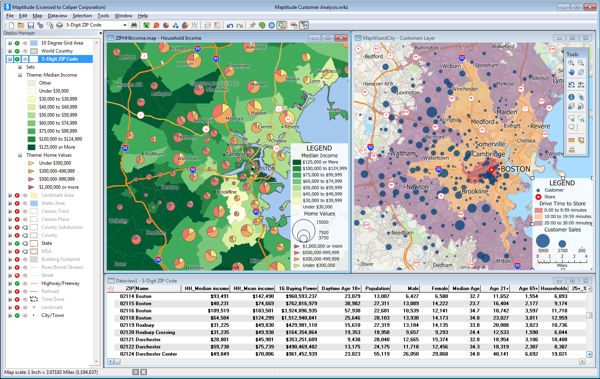Show the Water Area layer
600x379 pixels.
pos(17,203)
